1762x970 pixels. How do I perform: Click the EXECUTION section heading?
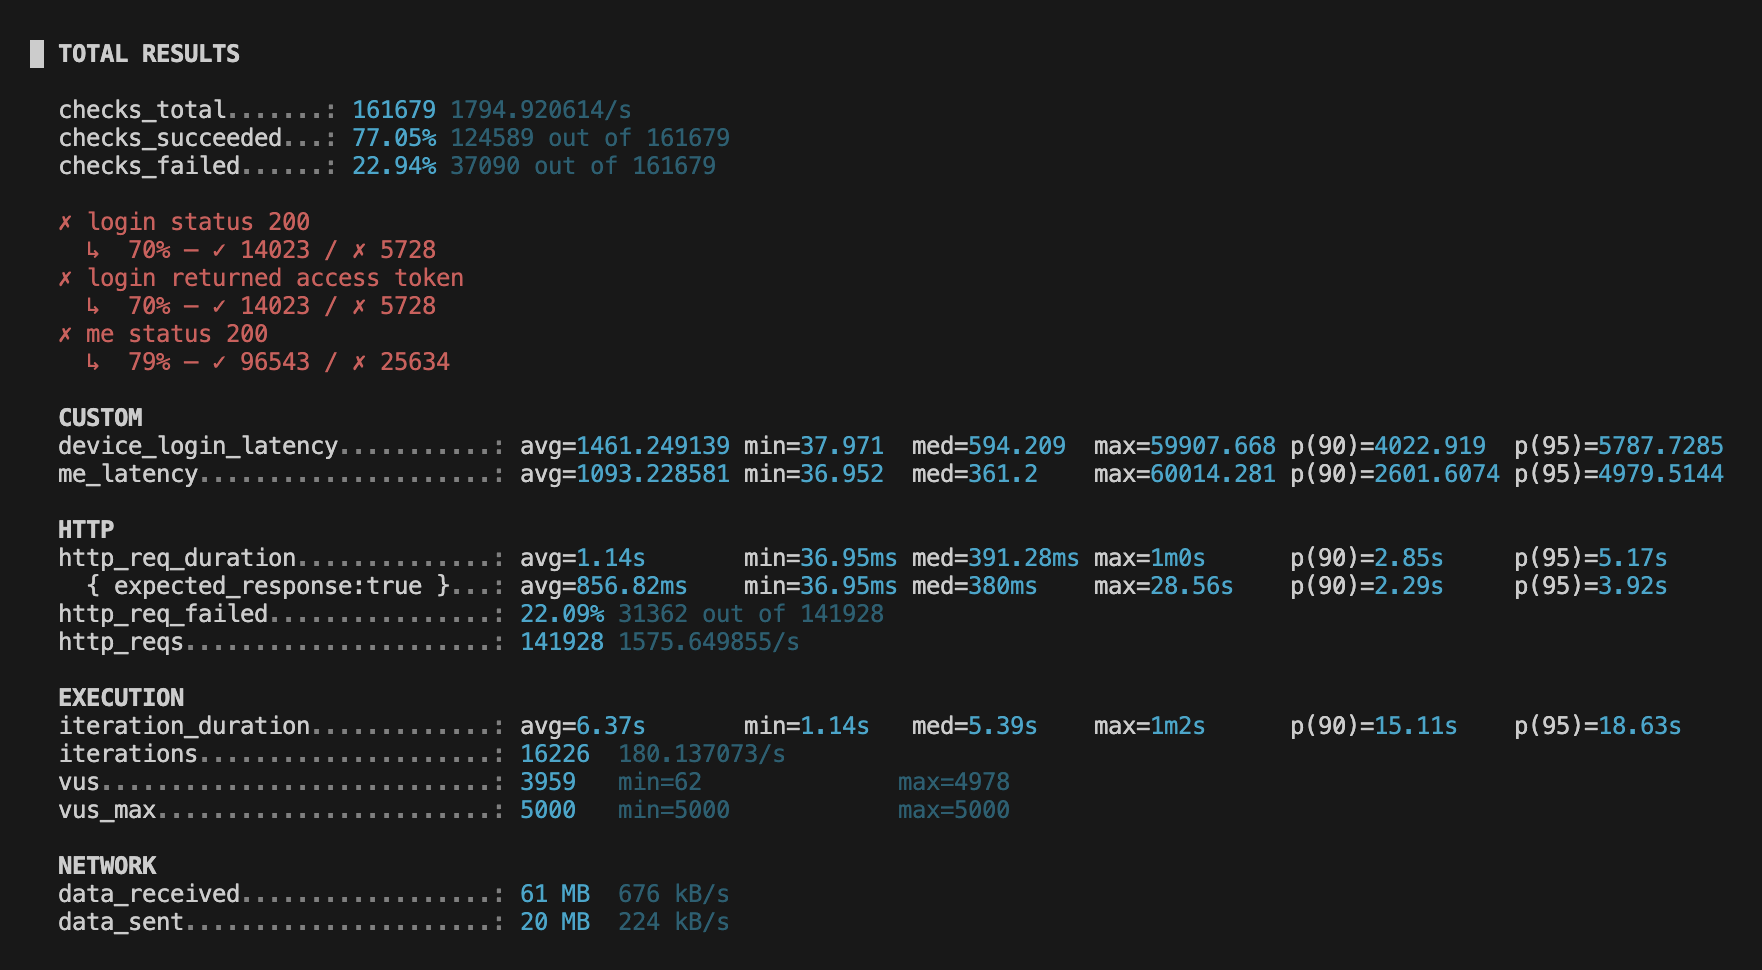[x=121, y=698]
